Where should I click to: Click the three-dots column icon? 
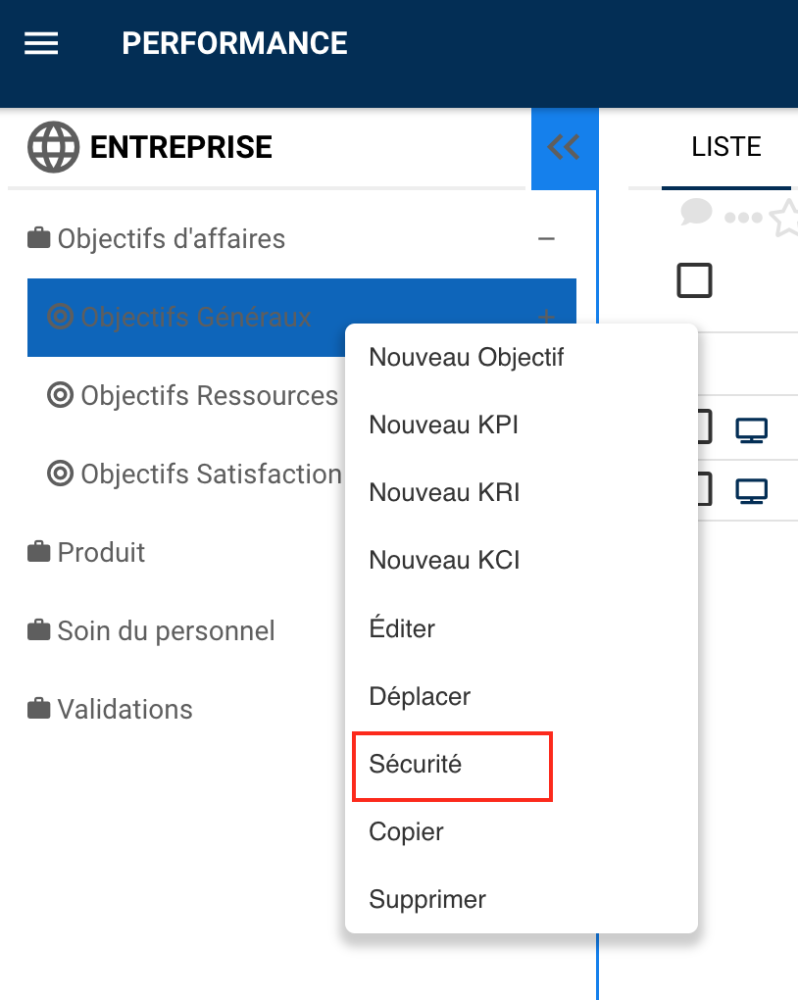[743, 217]
